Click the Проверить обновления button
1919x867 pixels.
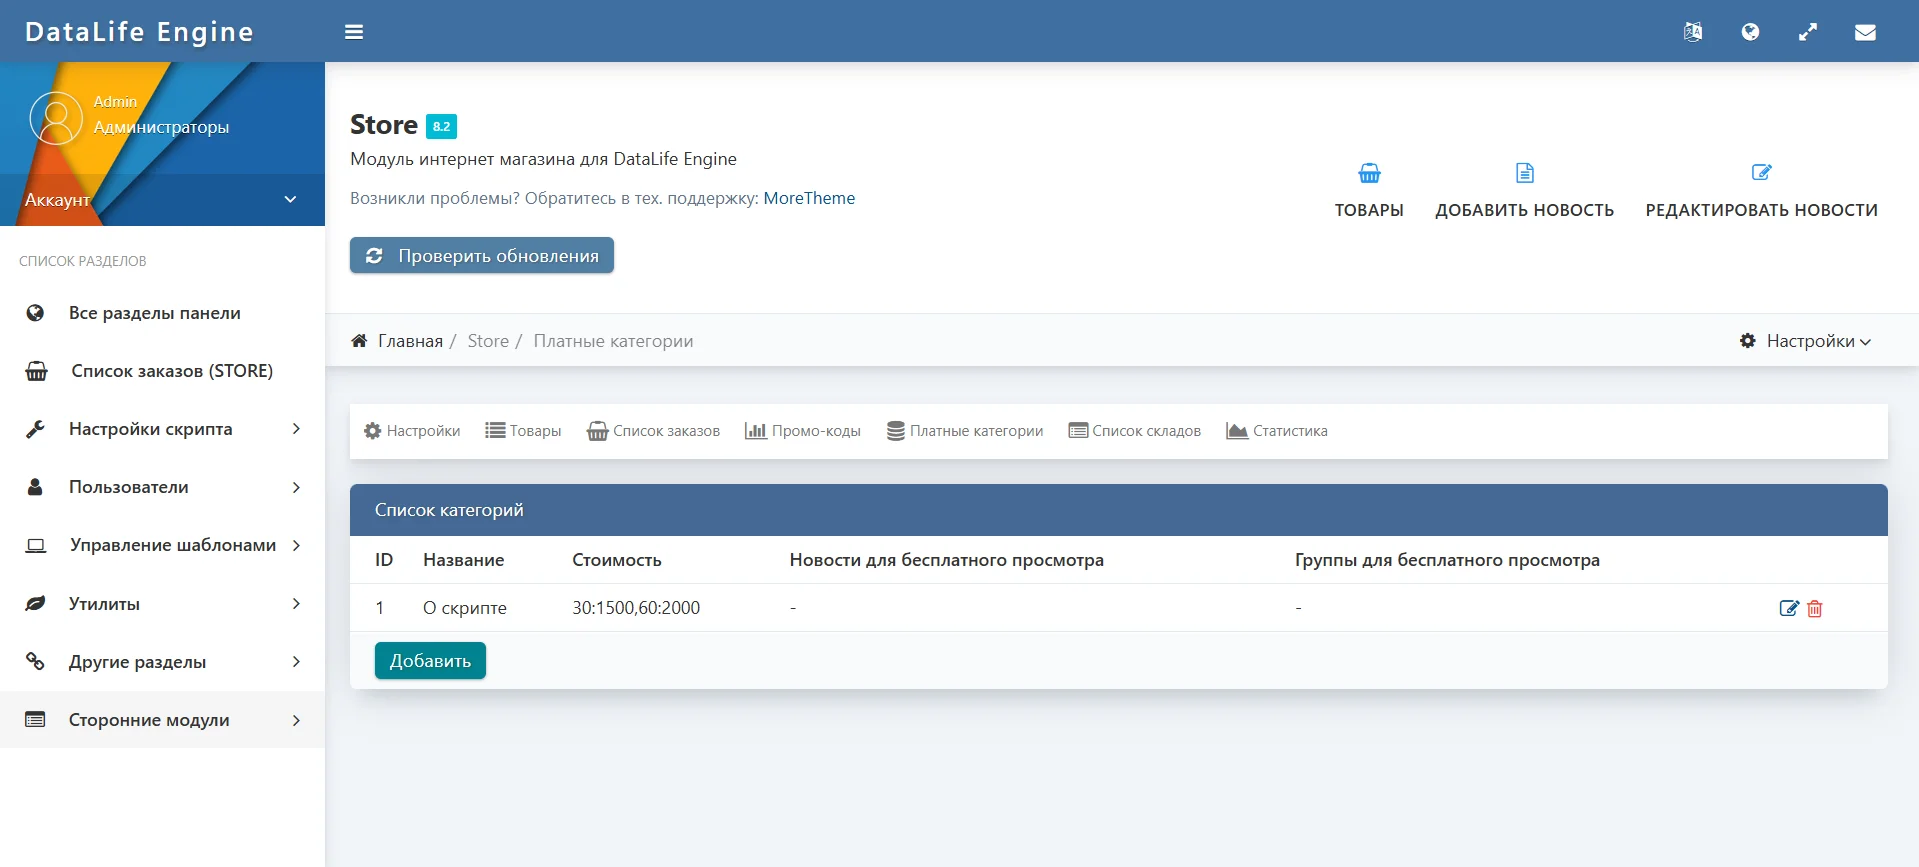coord(482,256)
